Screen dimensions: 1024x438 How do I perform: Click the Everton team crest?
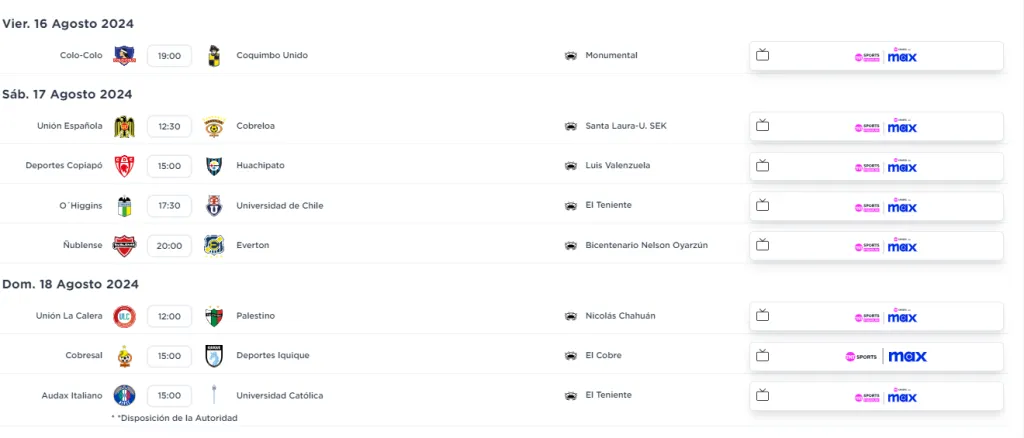tap(213, 246)
